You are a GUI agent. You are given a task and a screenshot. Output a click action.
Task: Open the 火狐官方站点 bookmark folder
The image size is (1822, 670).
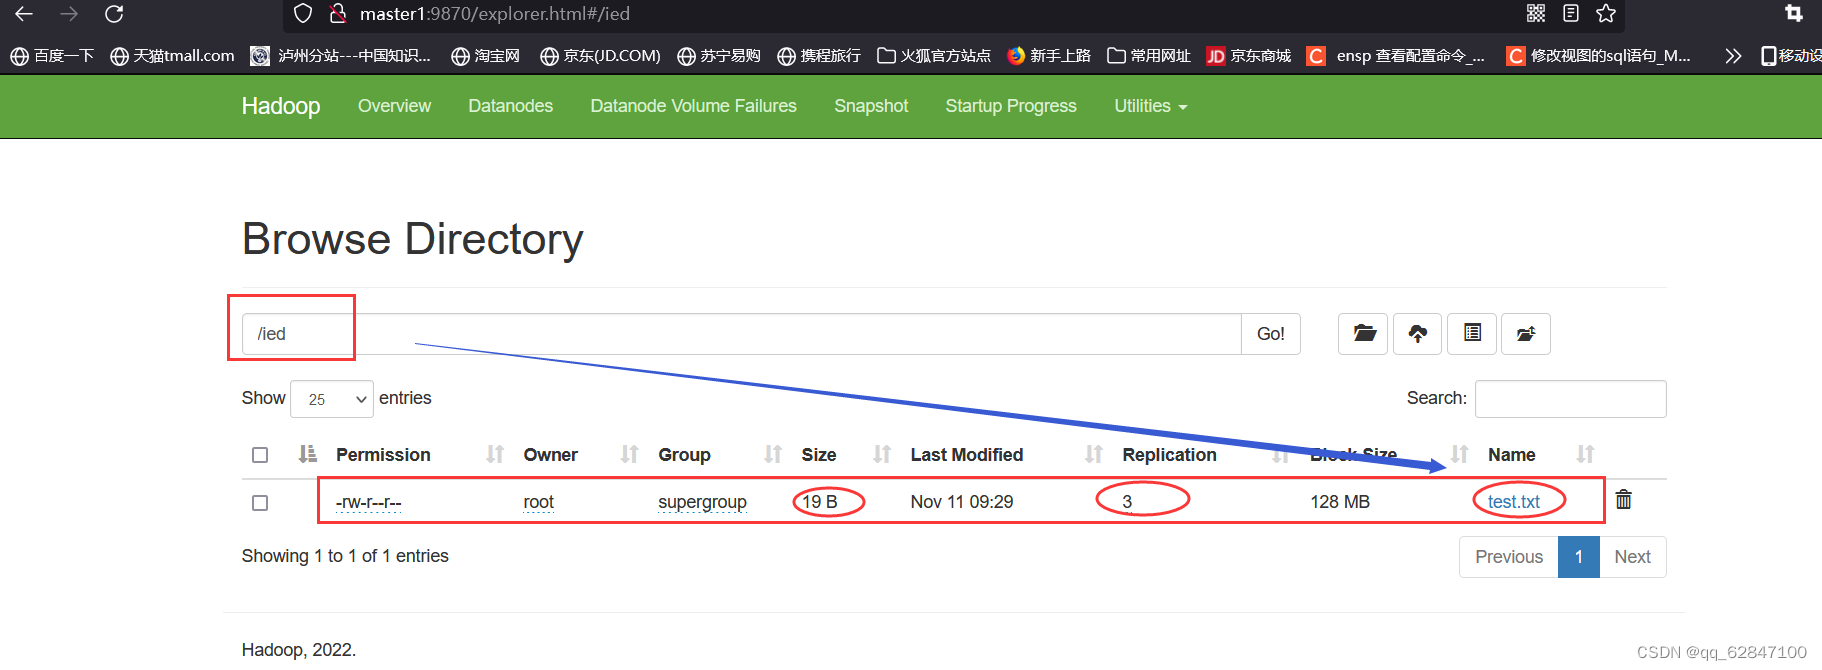pos(934,56)
